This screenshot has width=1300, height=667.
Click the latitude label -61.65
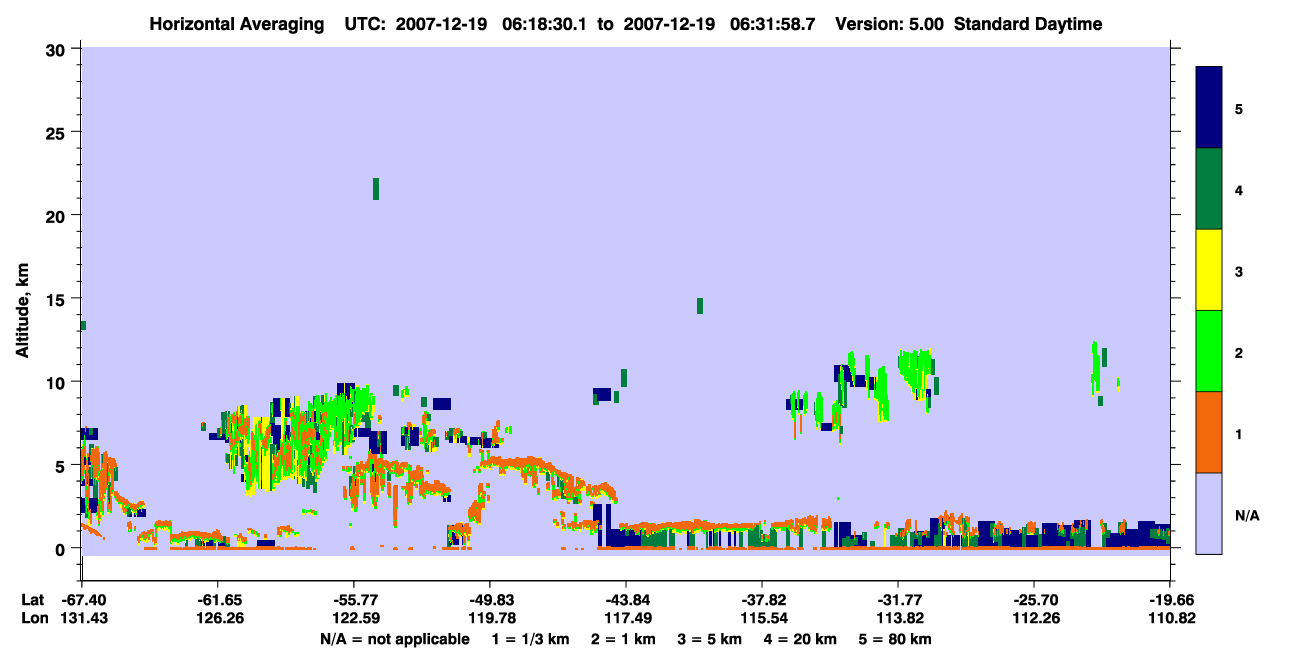[217, 599]
